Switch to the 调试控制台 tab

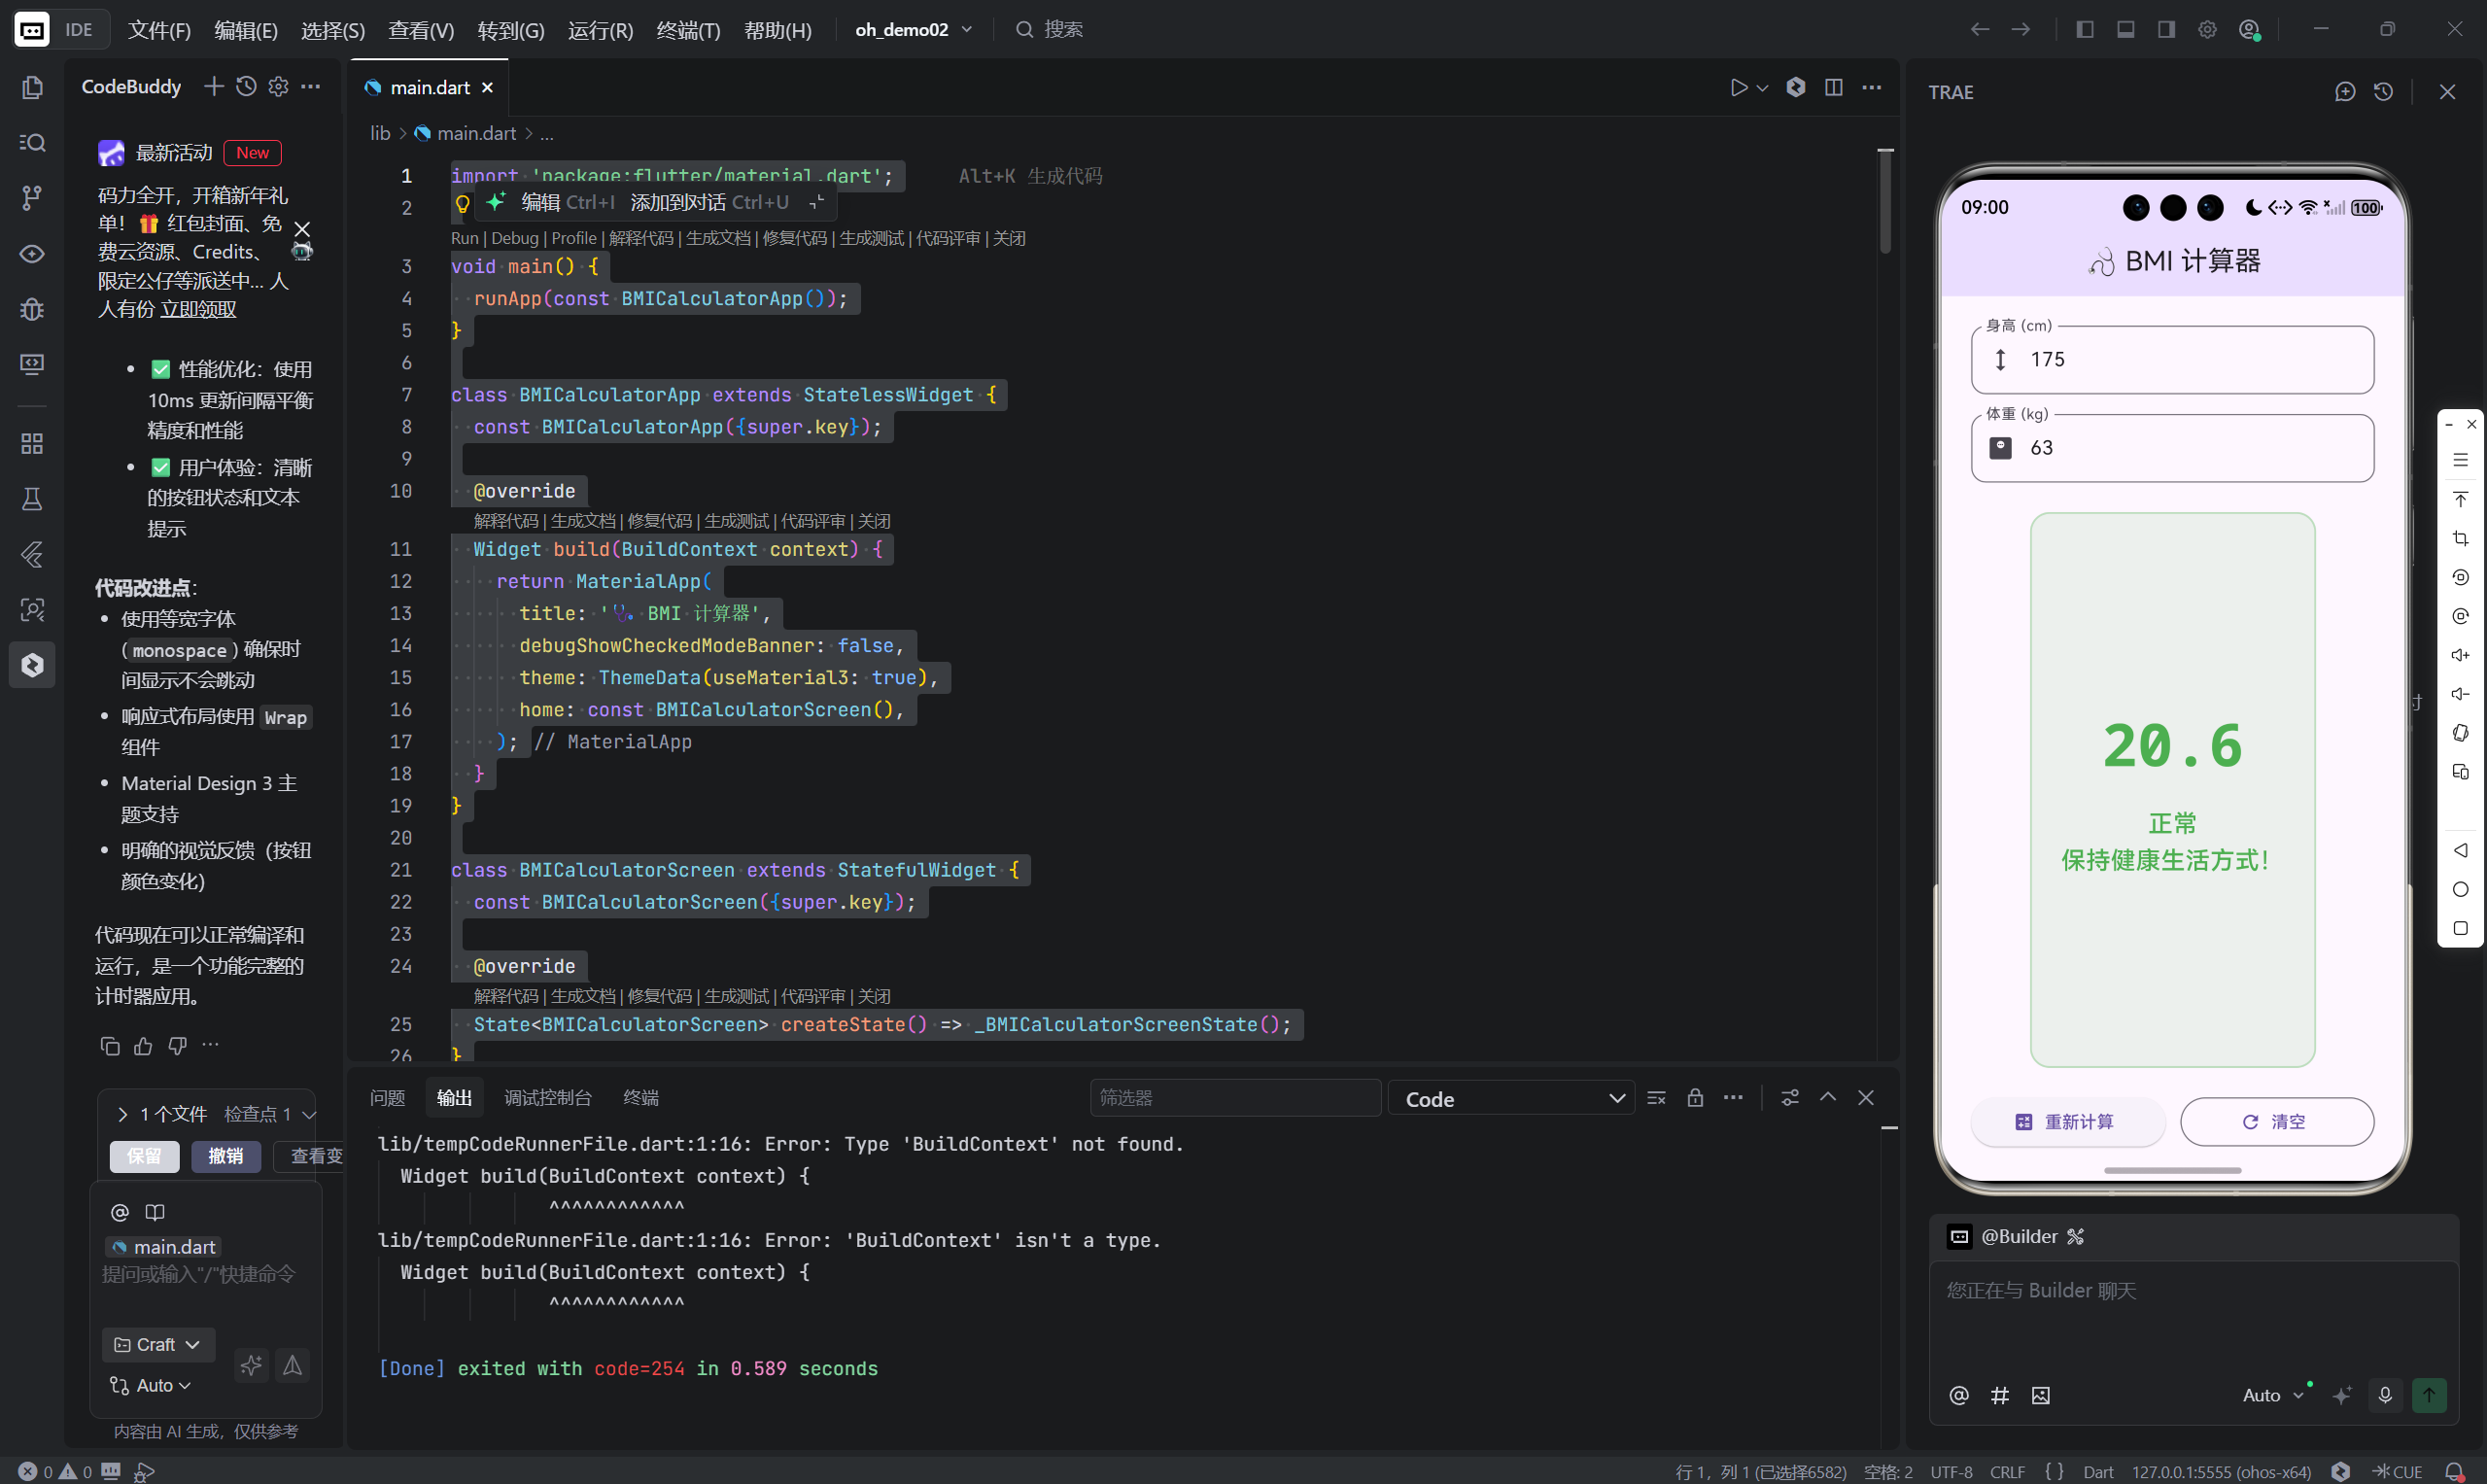pyautogui.click(x=547, y=1098)
